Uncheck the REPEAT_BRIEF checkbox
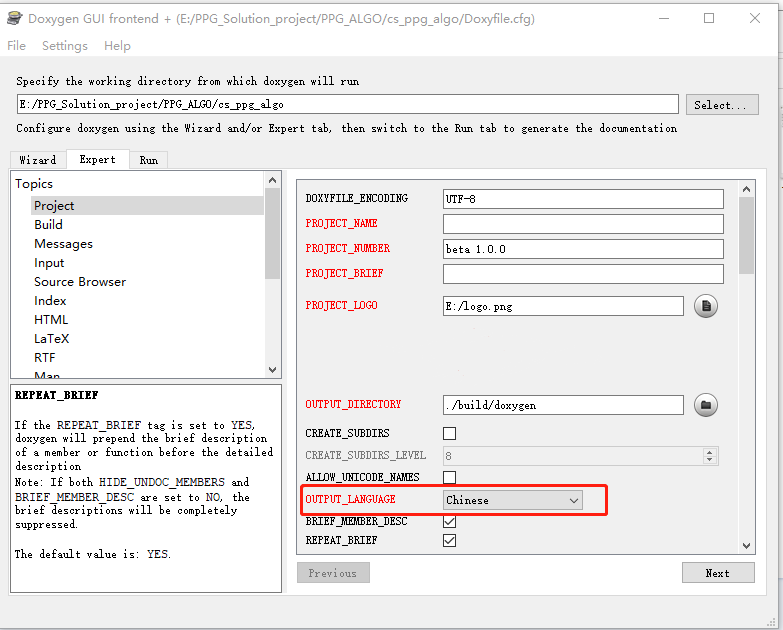The image size is (783, 630). [x=449, y=541]
